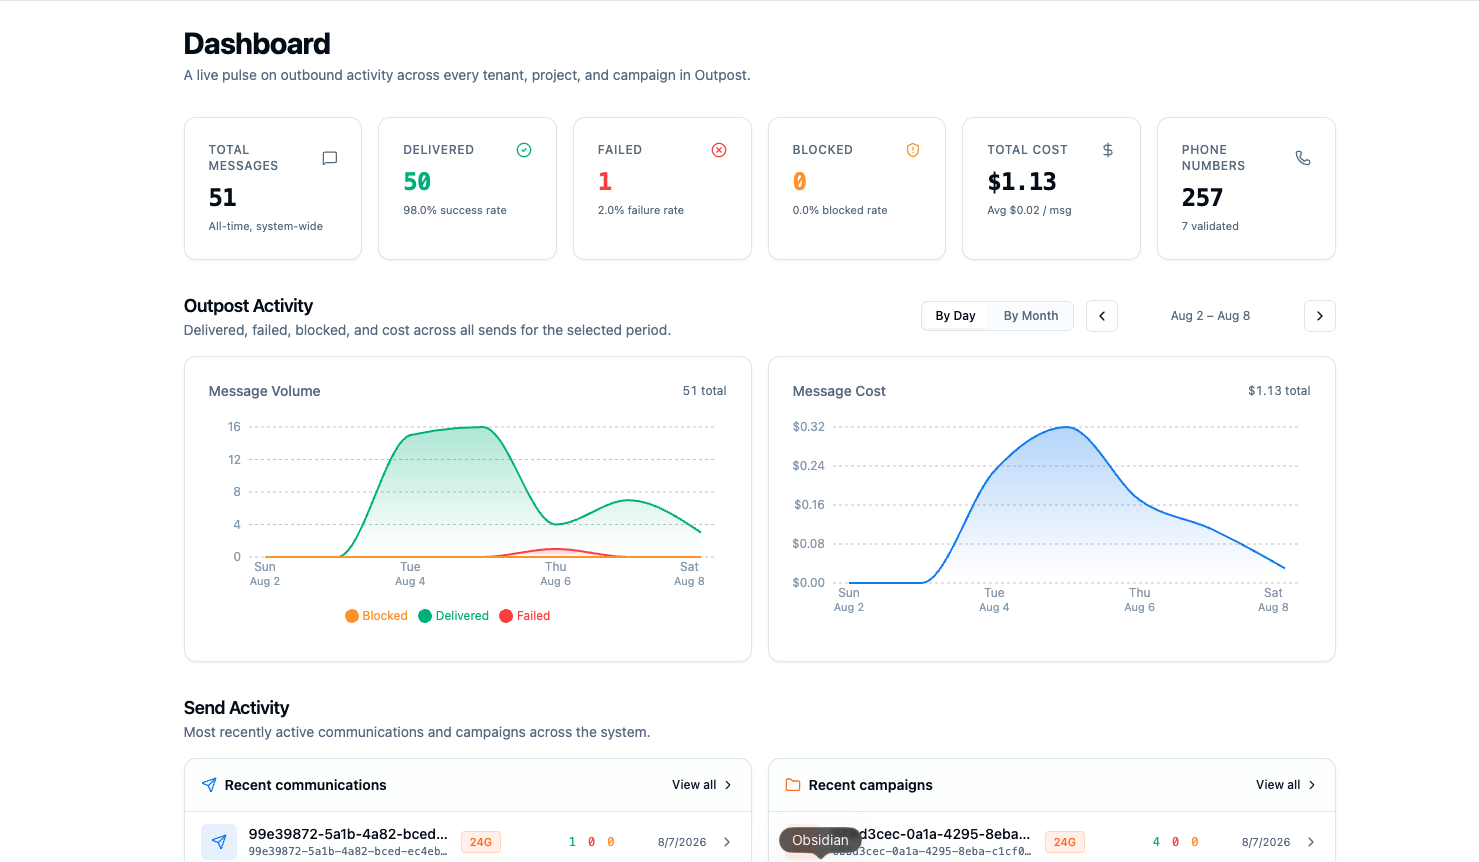Click the All-time, system-wide caption
The image size is (1479, 862).
(x=266, y=226)
